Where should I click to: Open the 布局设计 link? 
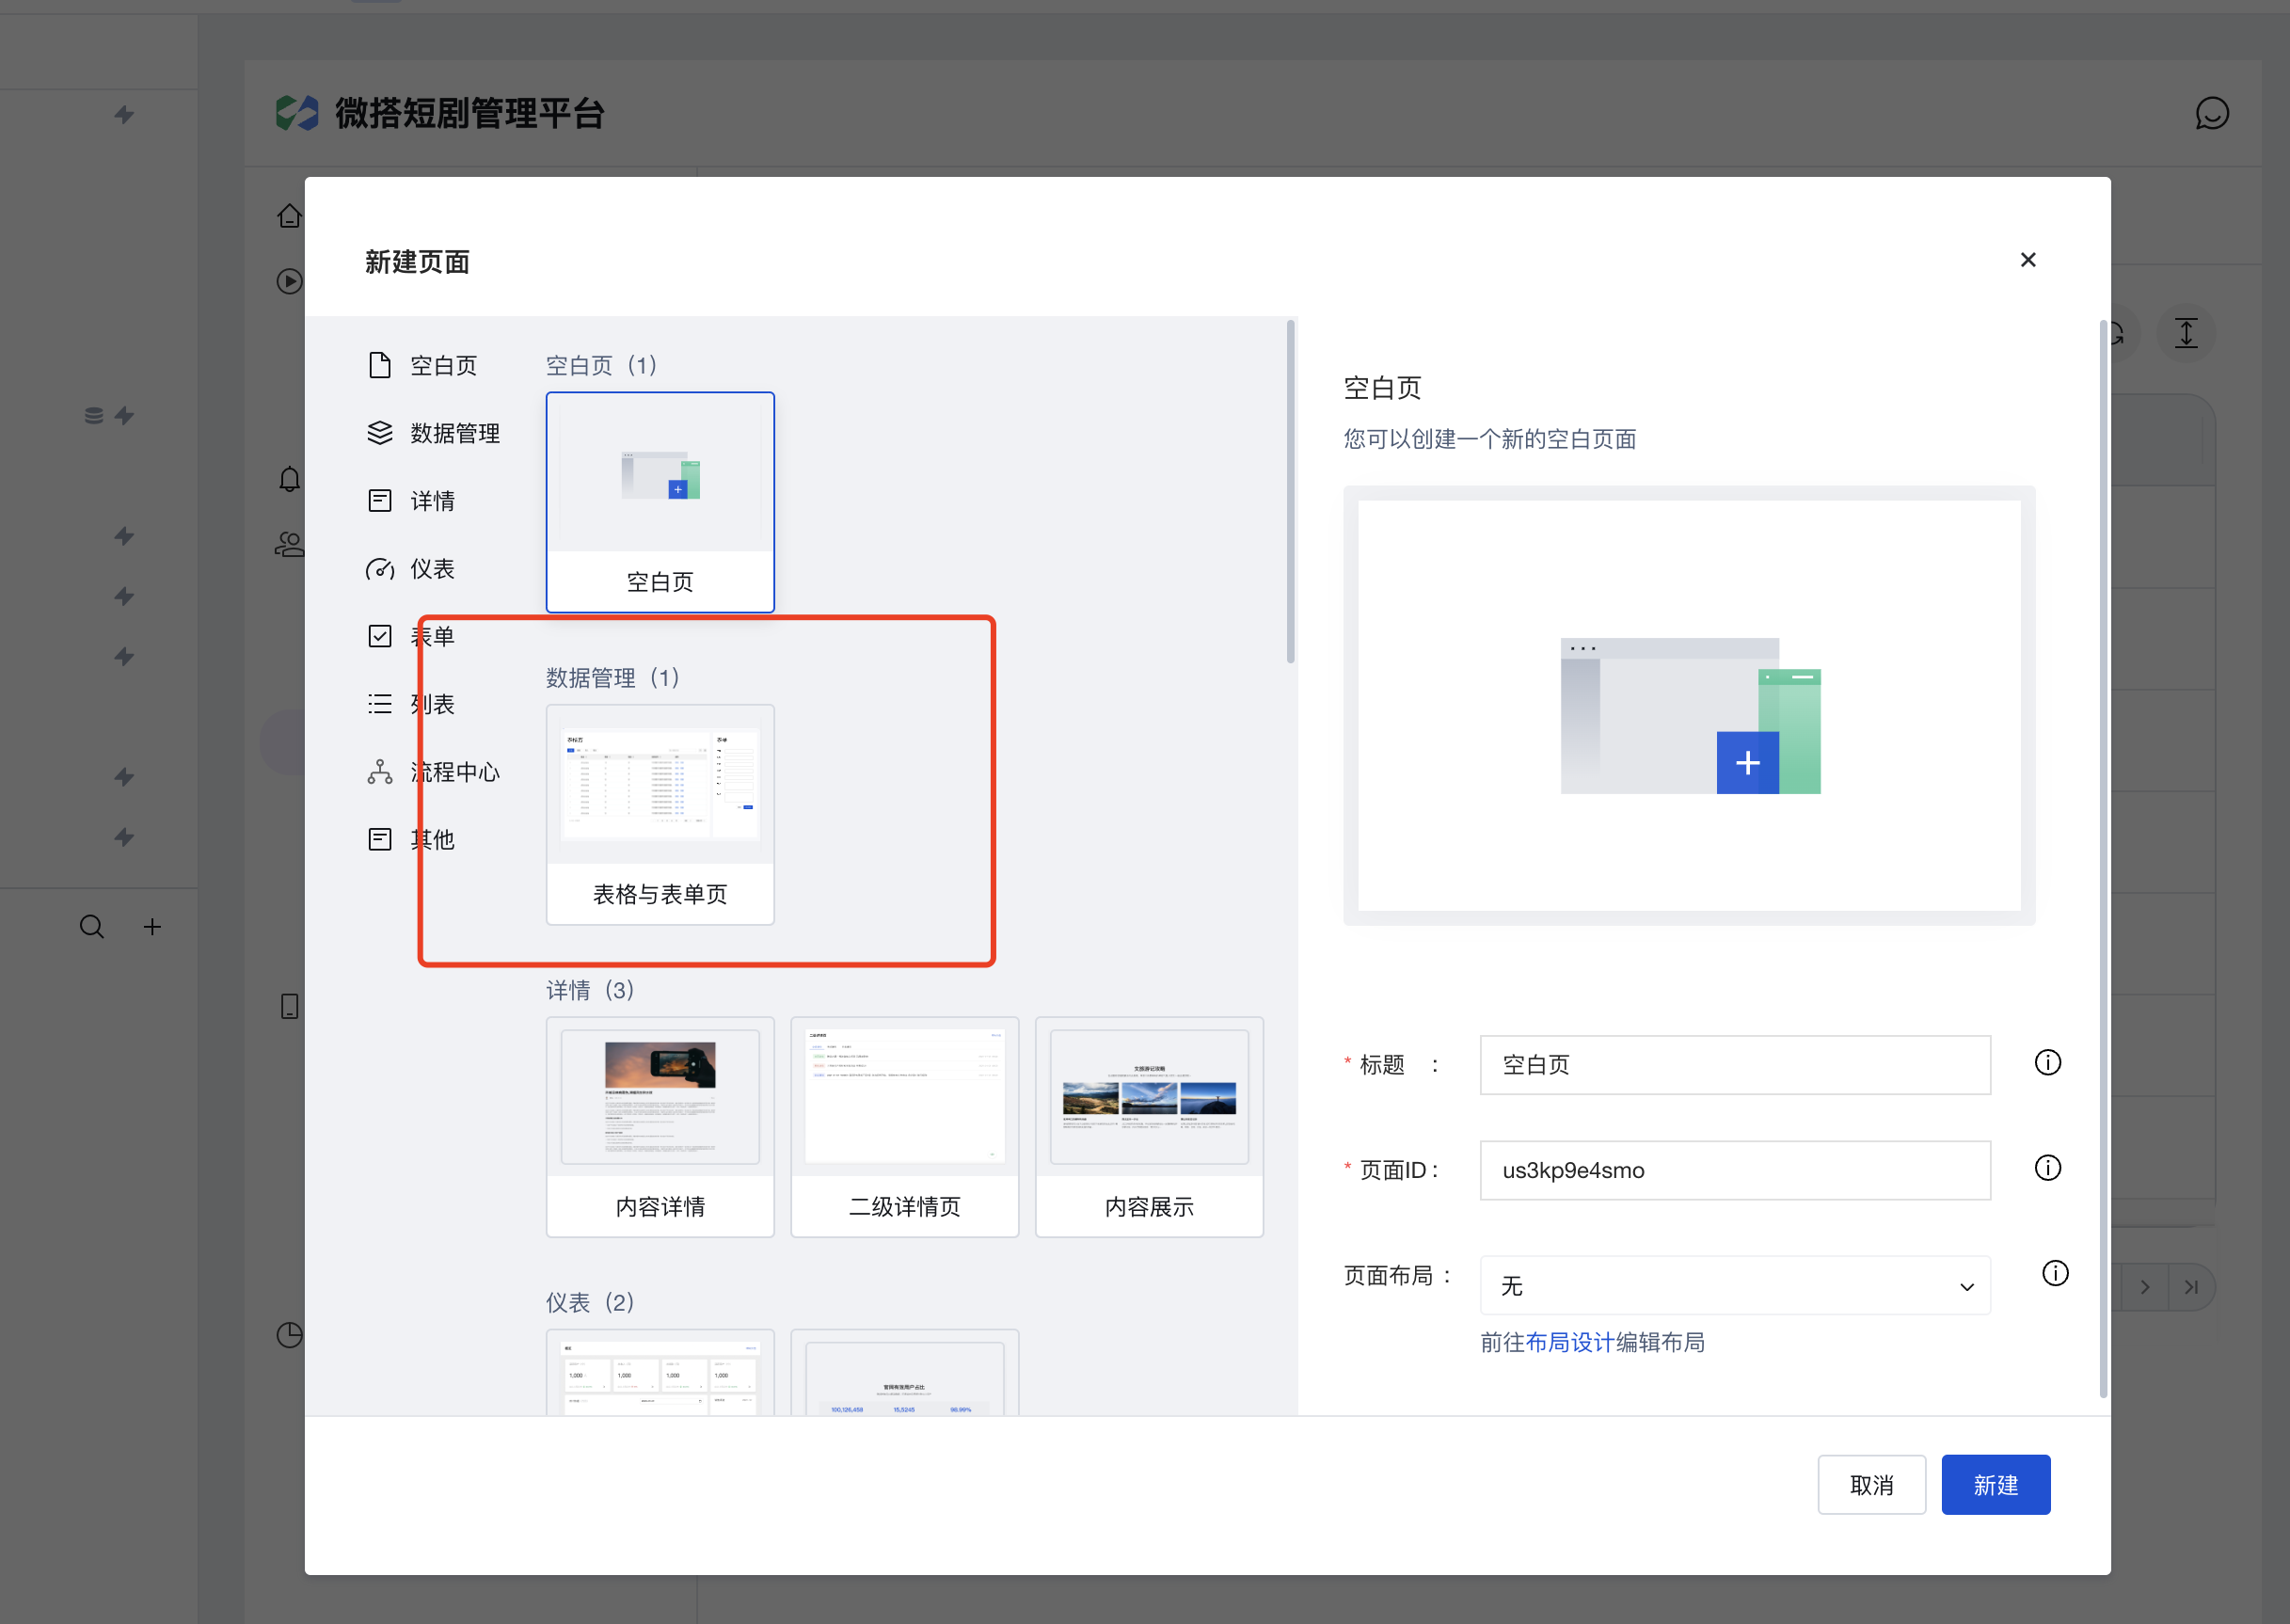click(x=1569, y=1342)
